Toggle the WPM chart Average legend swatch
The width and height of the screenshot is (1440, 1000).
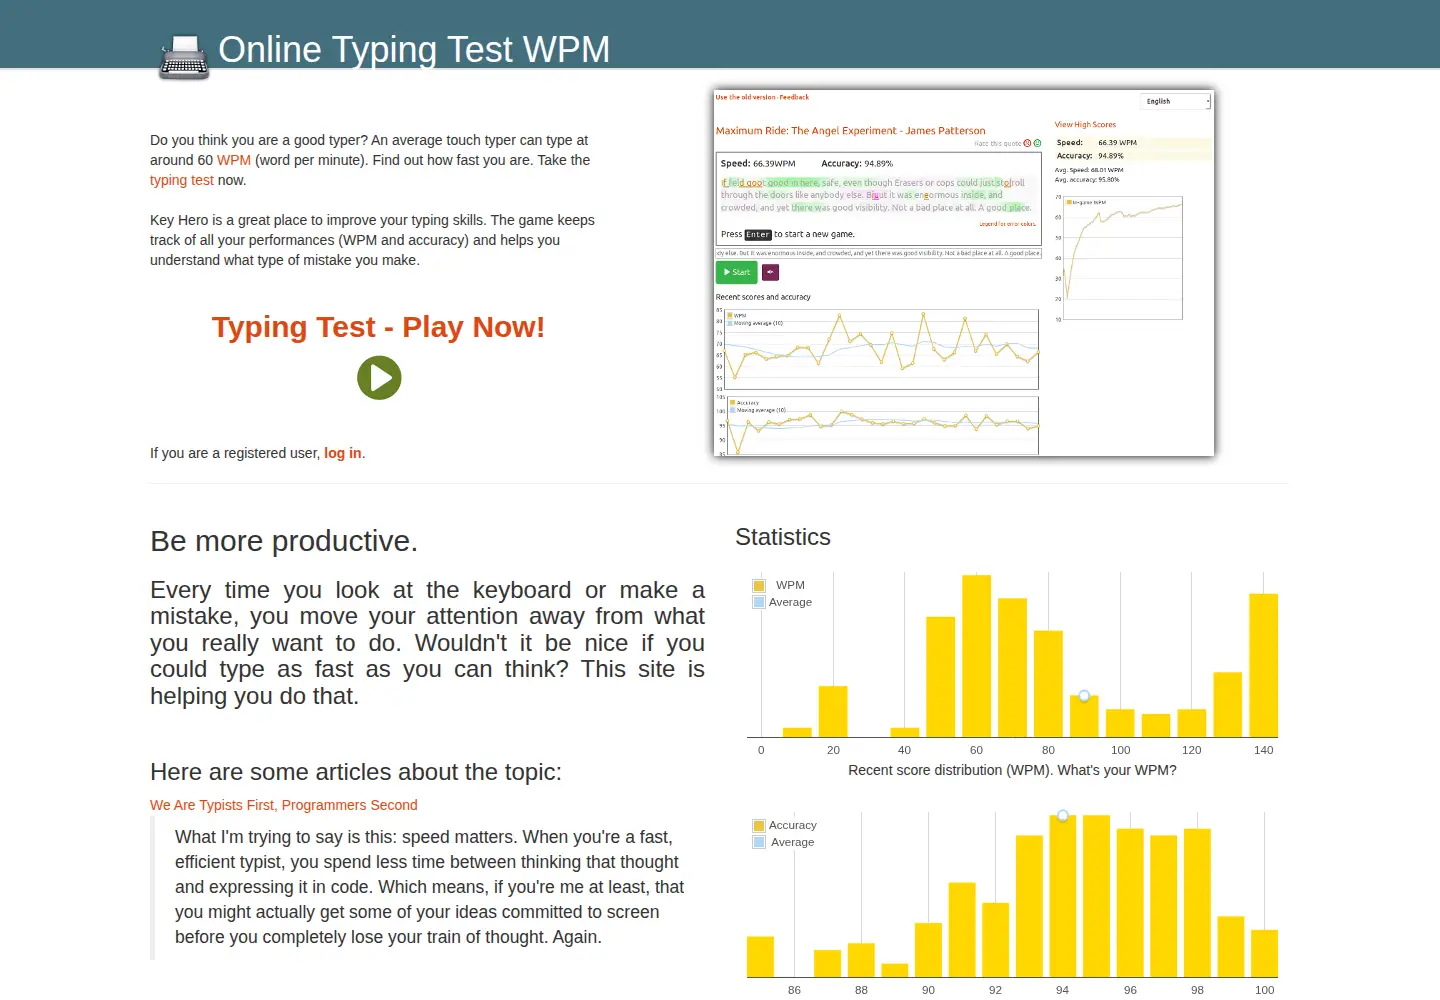pyautogui.click(x=759, y=603)
